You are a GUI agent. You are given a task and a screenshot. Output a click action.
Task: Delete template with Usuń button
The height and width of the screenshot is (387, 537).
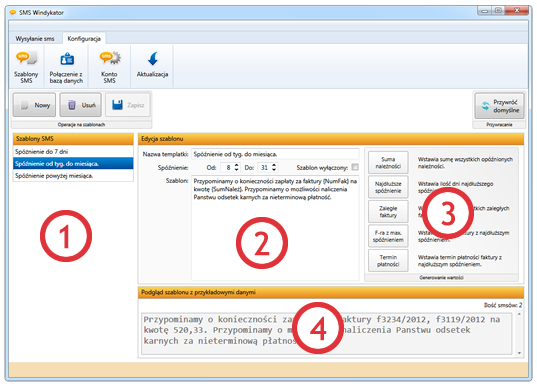80,105
